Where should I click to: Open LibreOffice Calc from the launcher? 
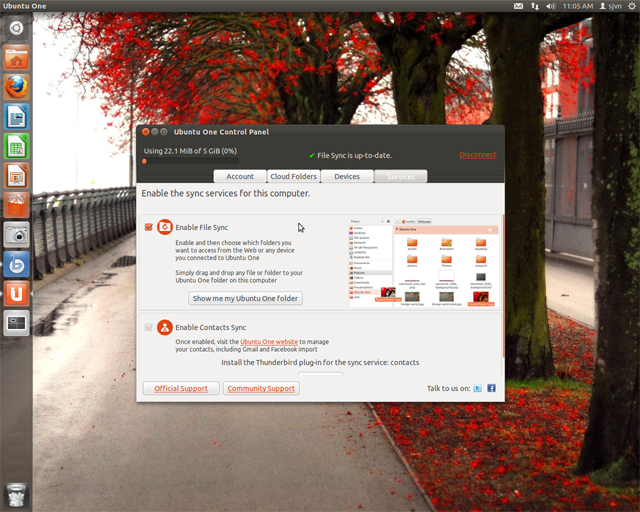[x=16, y=146]
